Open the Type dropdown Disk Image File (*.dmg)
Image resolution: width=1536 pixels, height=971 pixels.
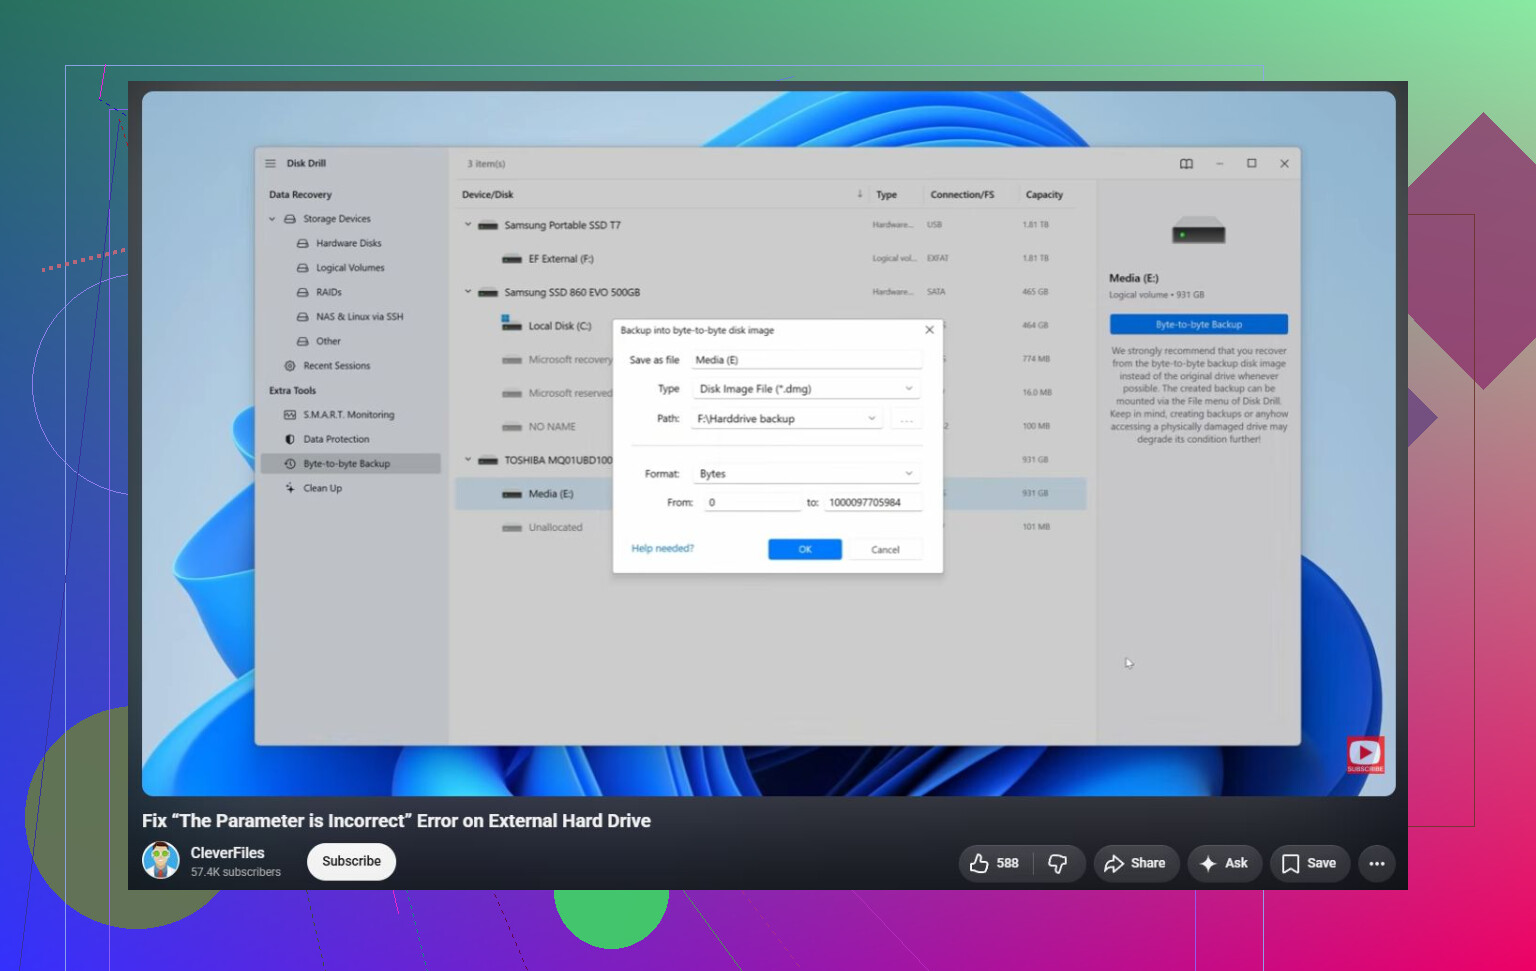click(806, 389)
